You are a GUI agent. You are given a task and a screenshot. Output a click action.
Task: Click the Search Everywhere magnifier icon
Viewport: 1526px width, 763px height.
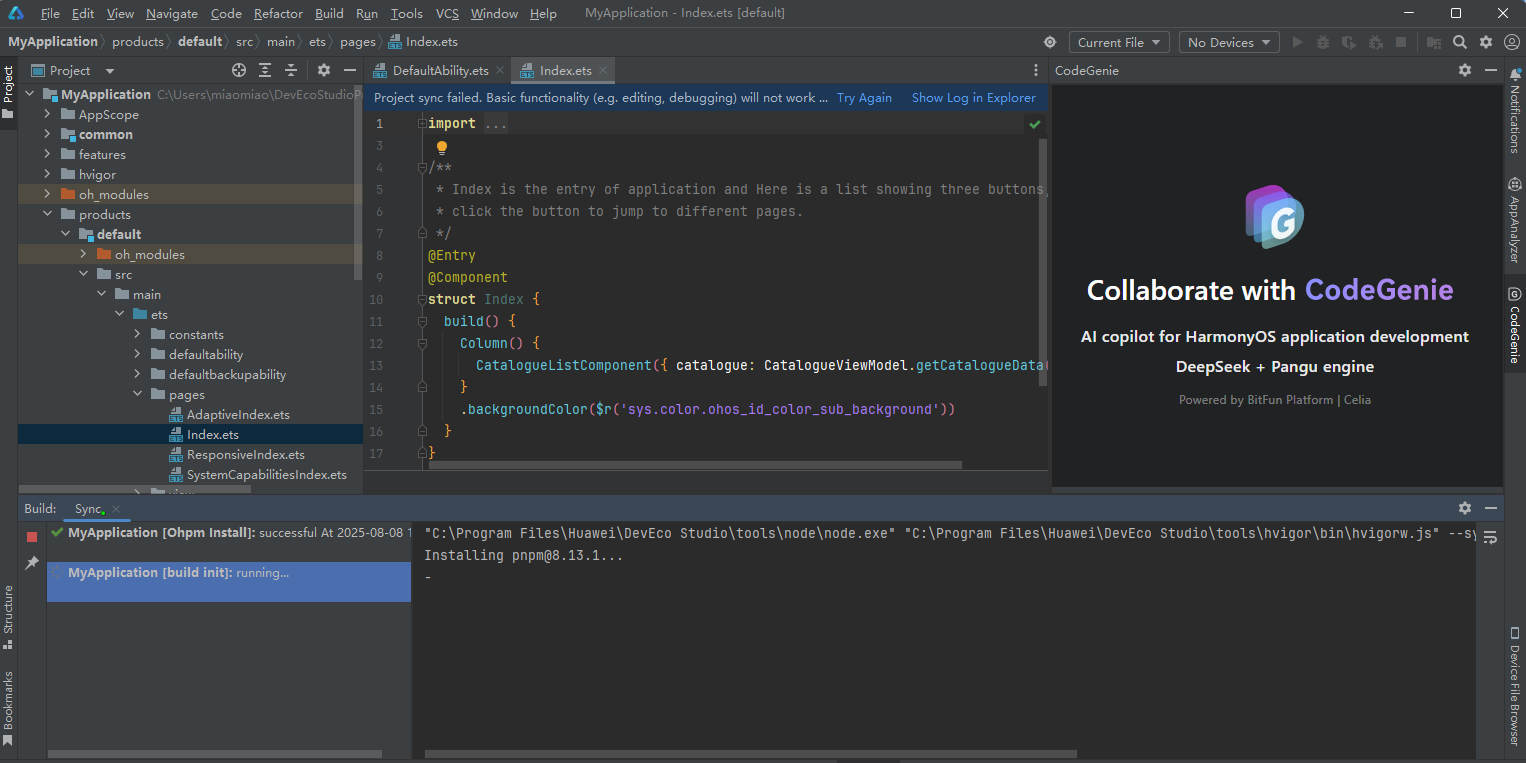coord(1460,42)
